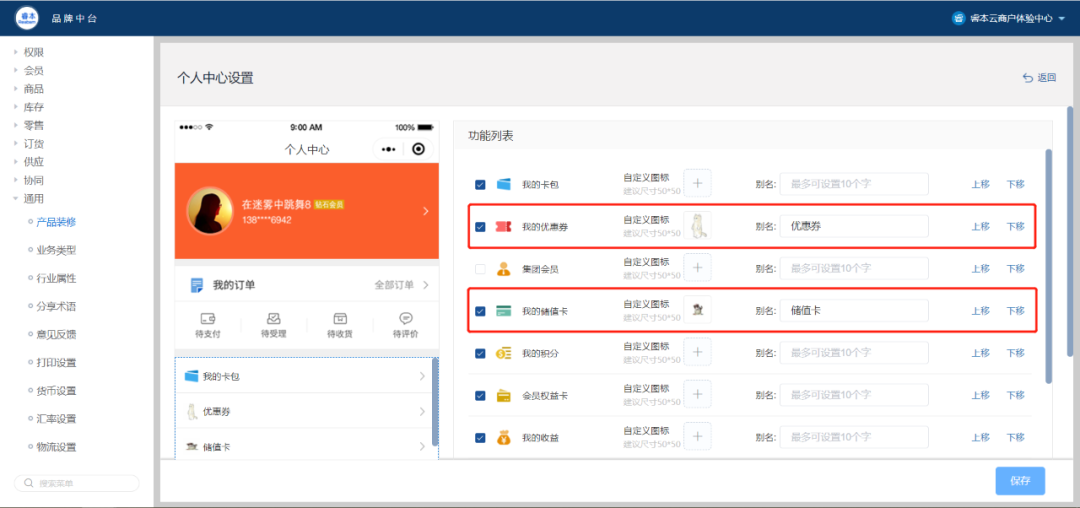This screenshot has height=508, width=1080.
Task: Click 全部订单 in phone preview
Action: point(395,285)
